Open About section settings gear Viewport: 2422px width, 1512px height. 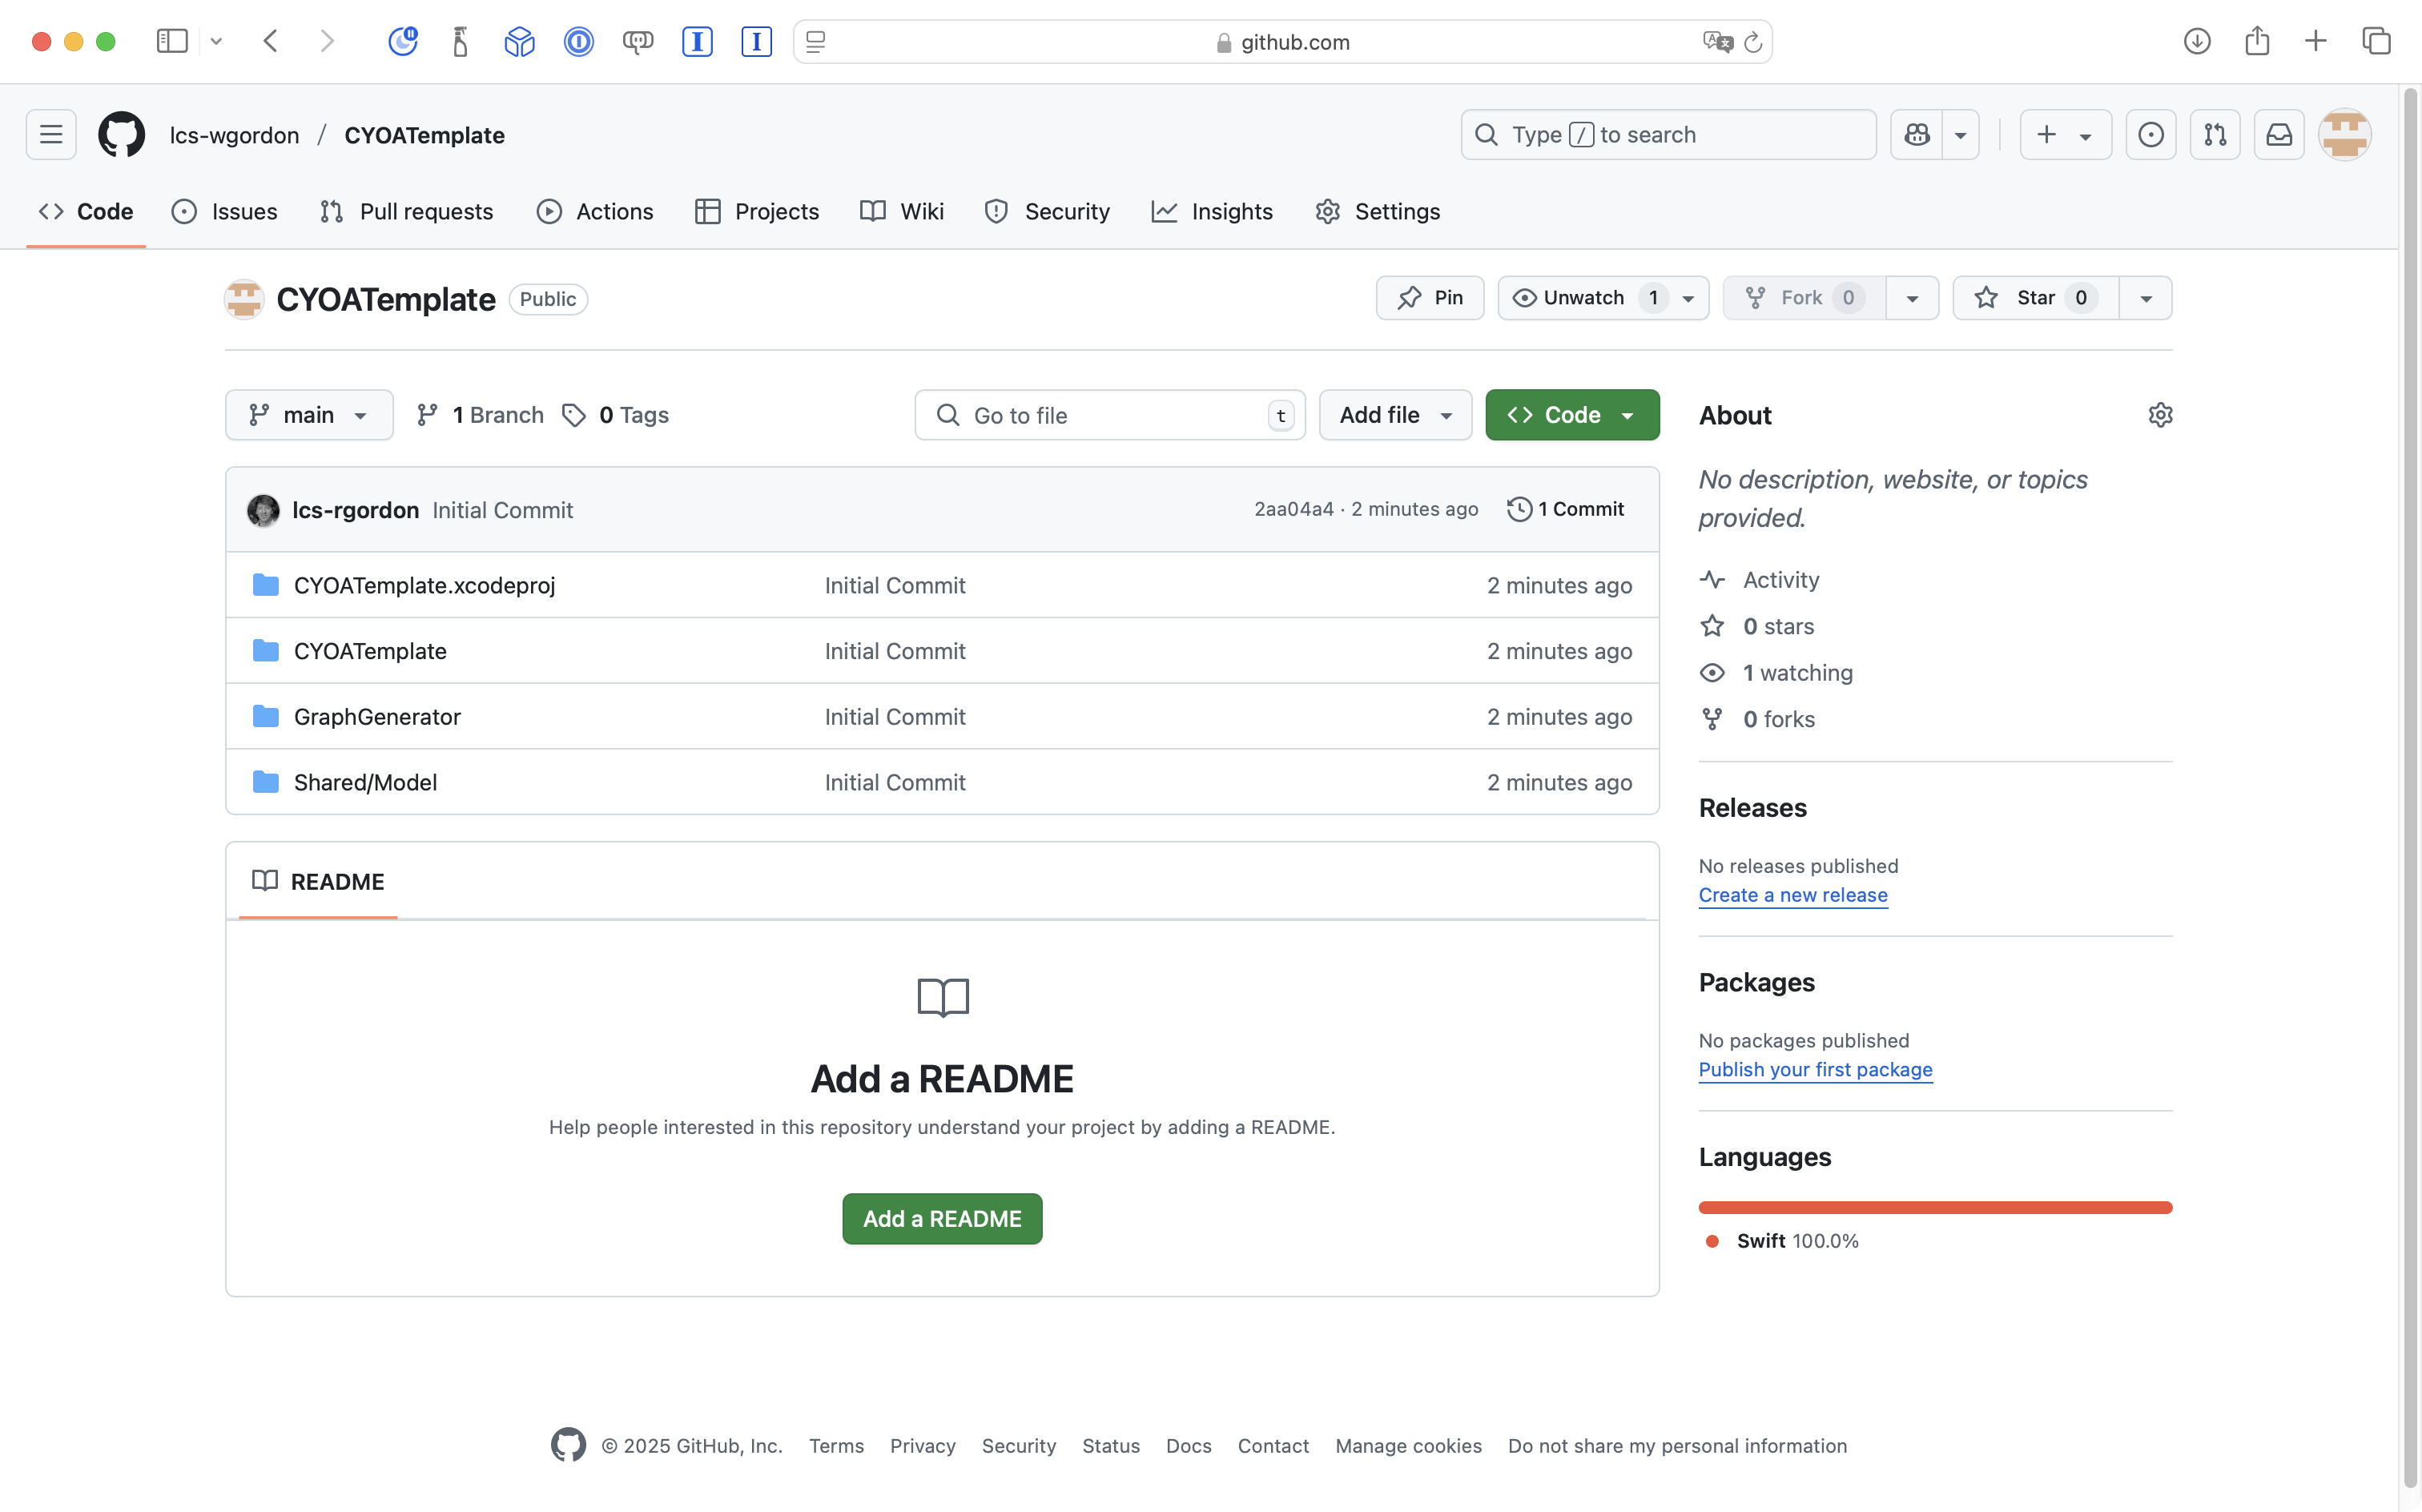2160,415
